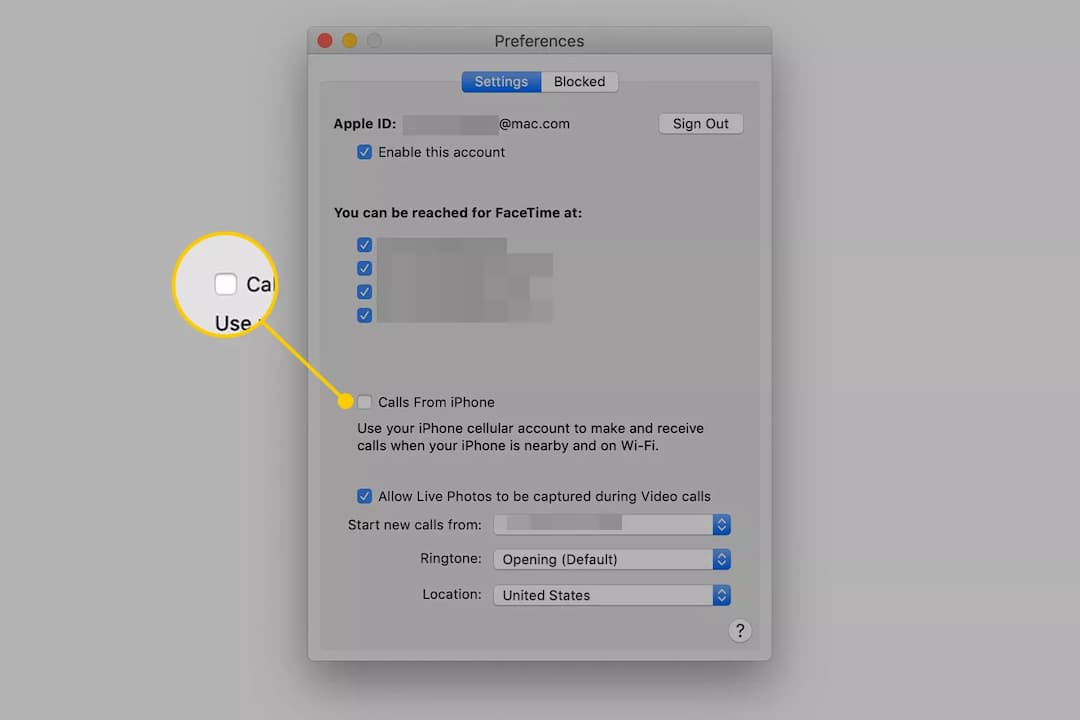Viewport: 1080px width, 720px height.
Task: Open the Ringtone dropdown showing Opening (Default)
Action: click(x=612, y=559)
